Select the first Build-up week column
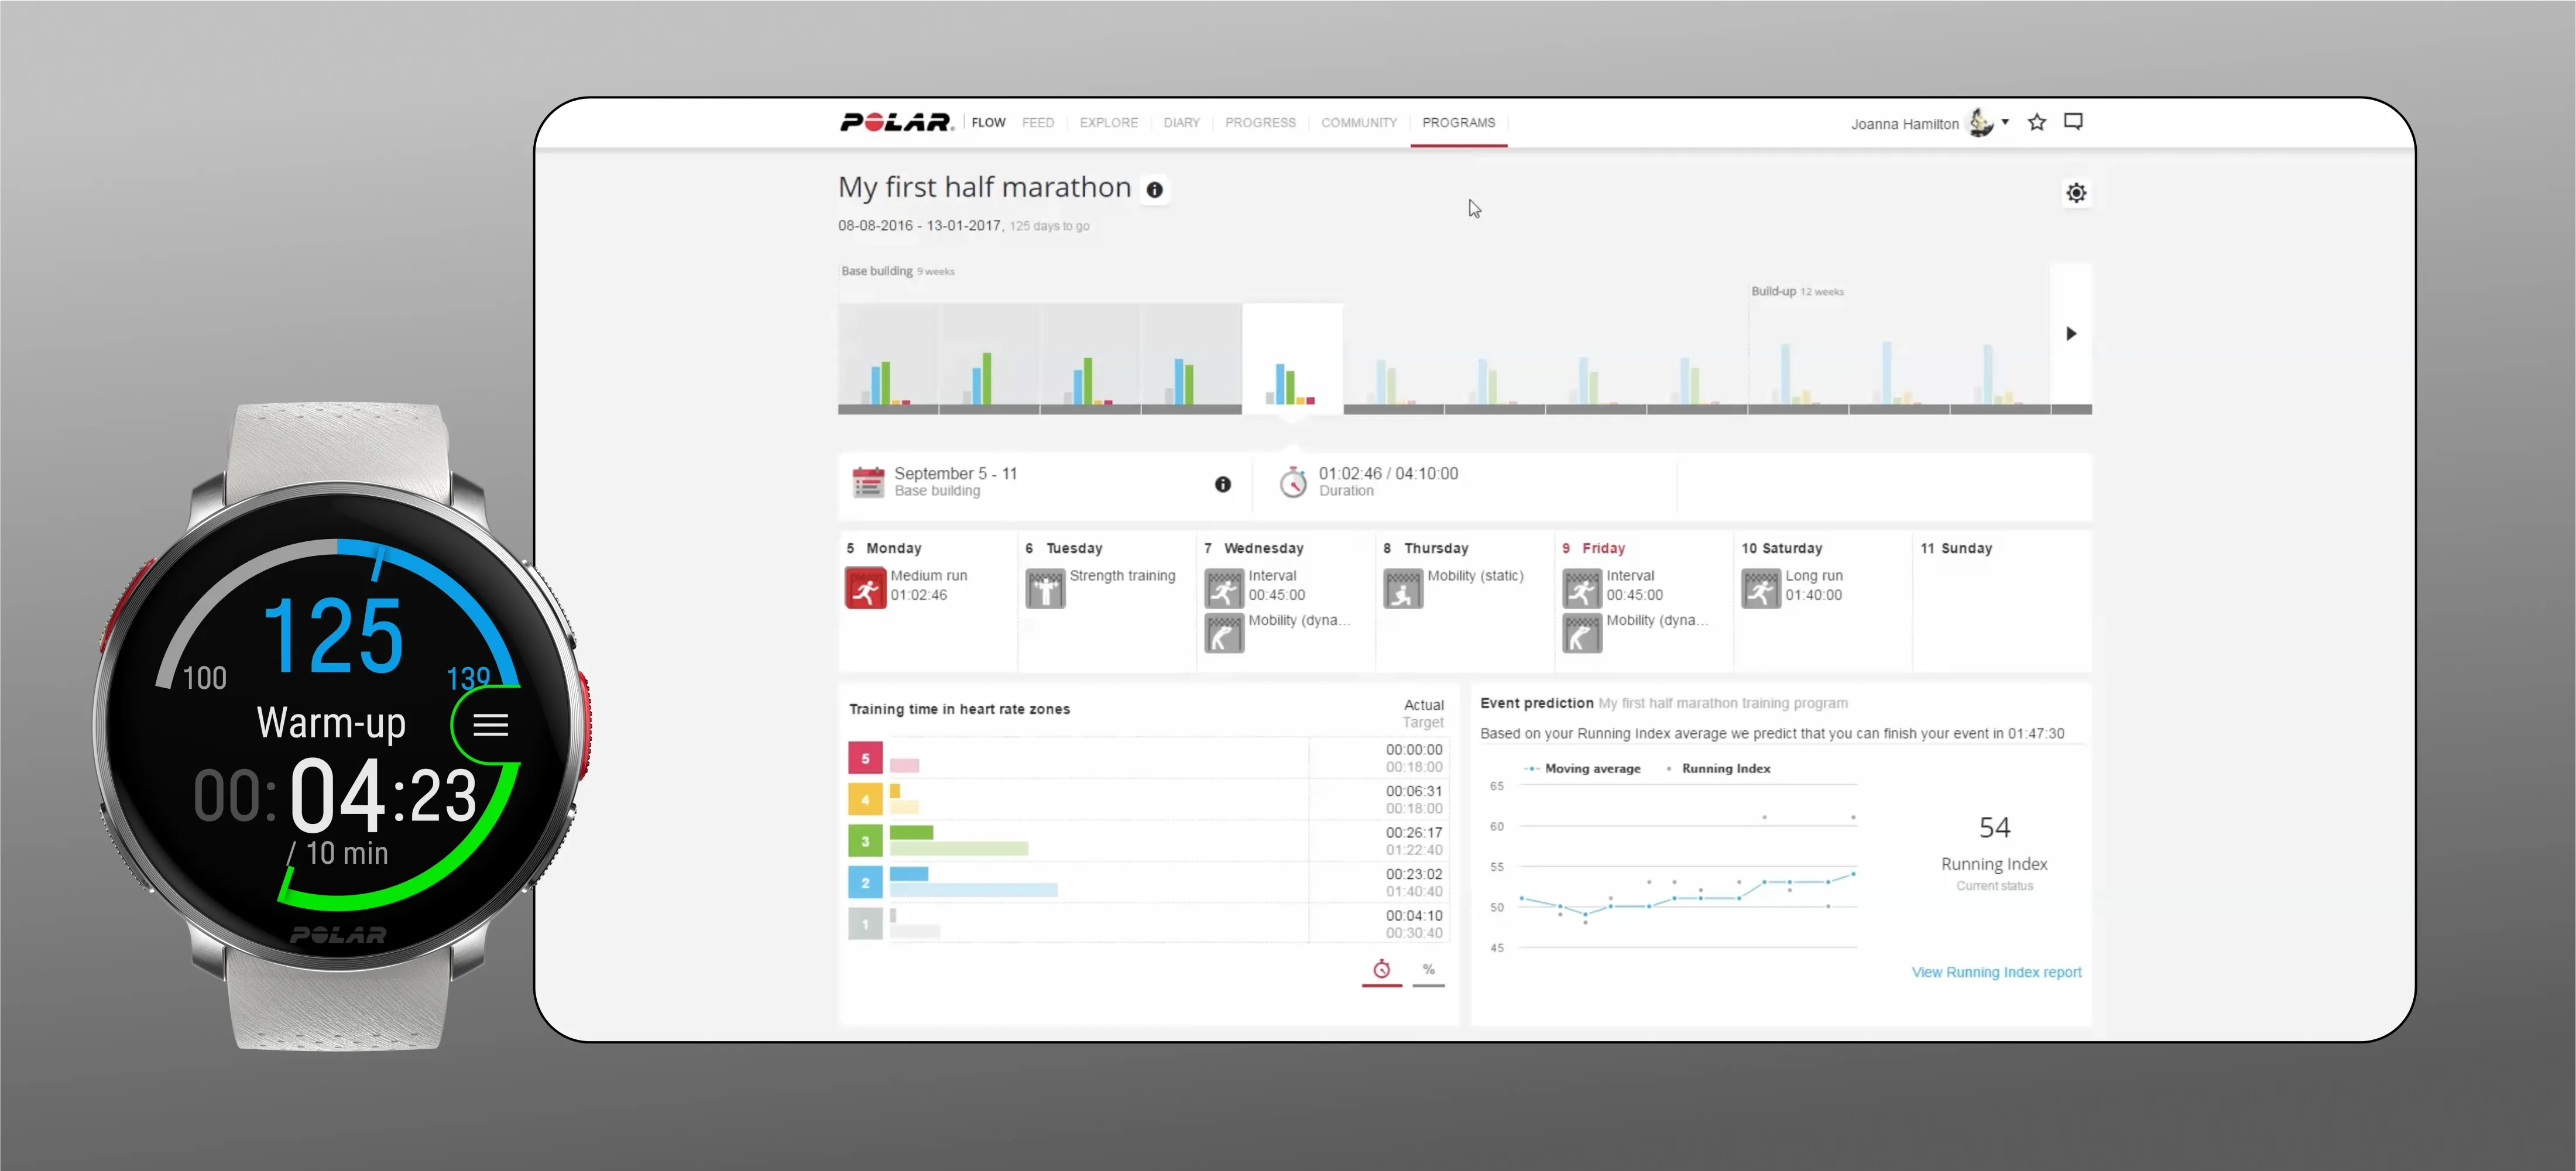2576x1171 pixels. pos(1798,359)
